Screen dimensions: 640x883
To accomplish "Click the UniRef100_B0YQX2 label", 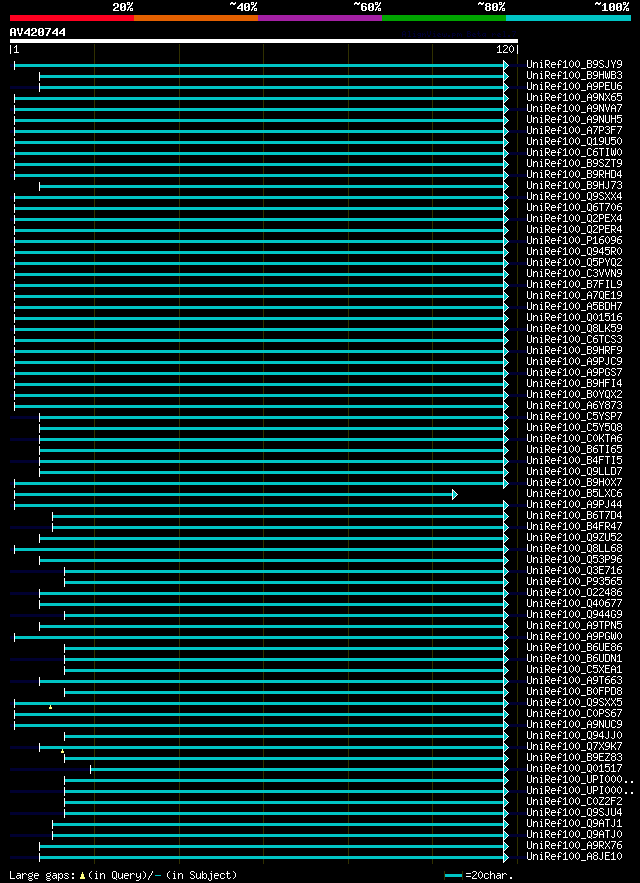I will tap(575, 395).
